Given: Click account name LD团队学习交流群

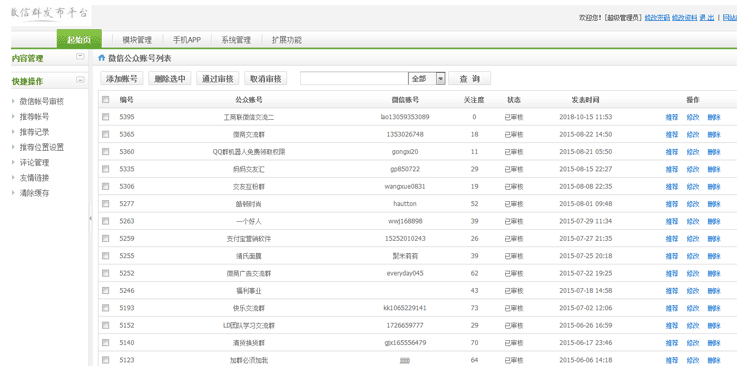Looking at the screenshot, I should tap(249, 326).
